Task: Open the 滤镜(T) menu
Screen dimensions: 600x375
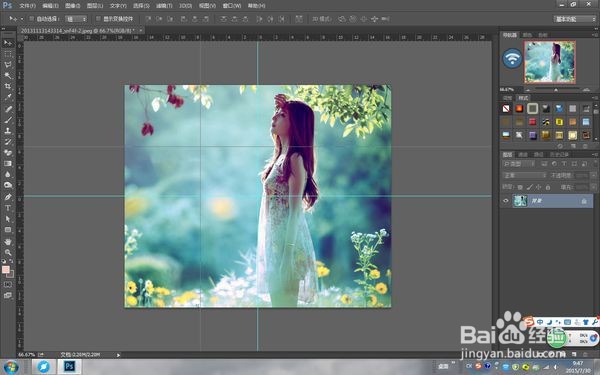Action: point(164,6)
